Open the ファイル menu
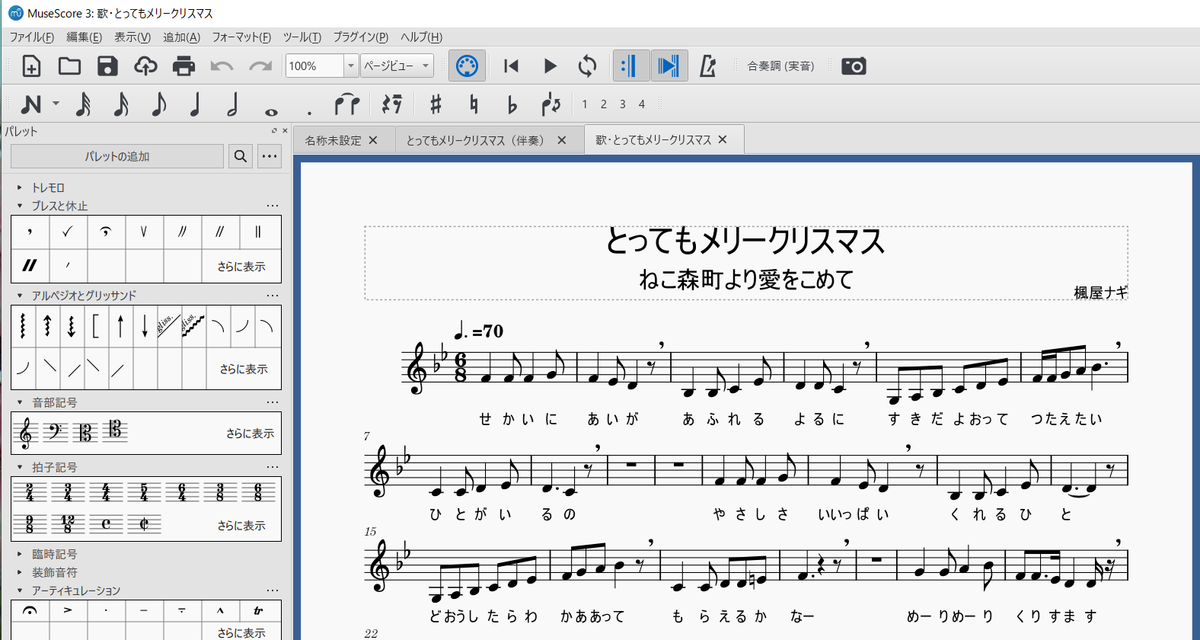Viewport: 1200px width, 640px height. (31, 37)
